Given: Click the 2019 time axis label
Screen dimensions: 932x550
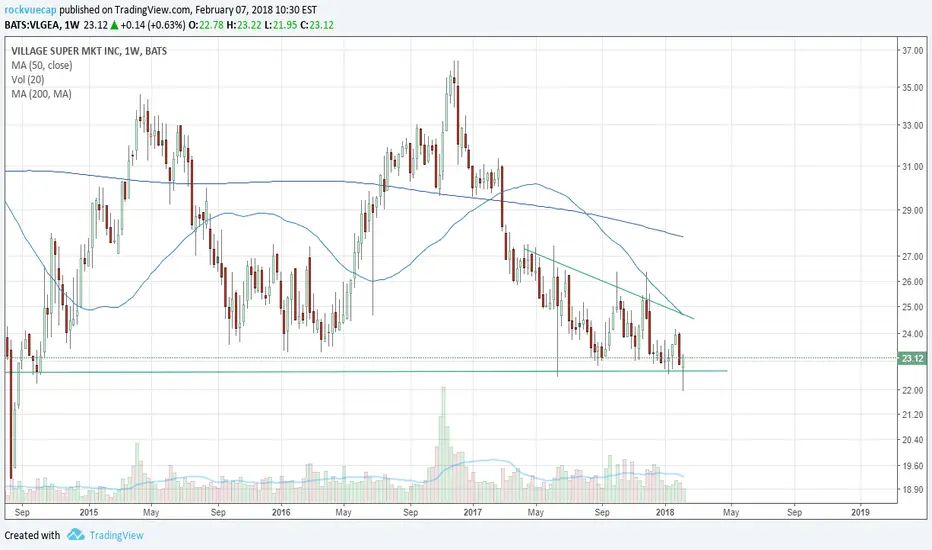Looking at the screenshot, I should 860,512.
